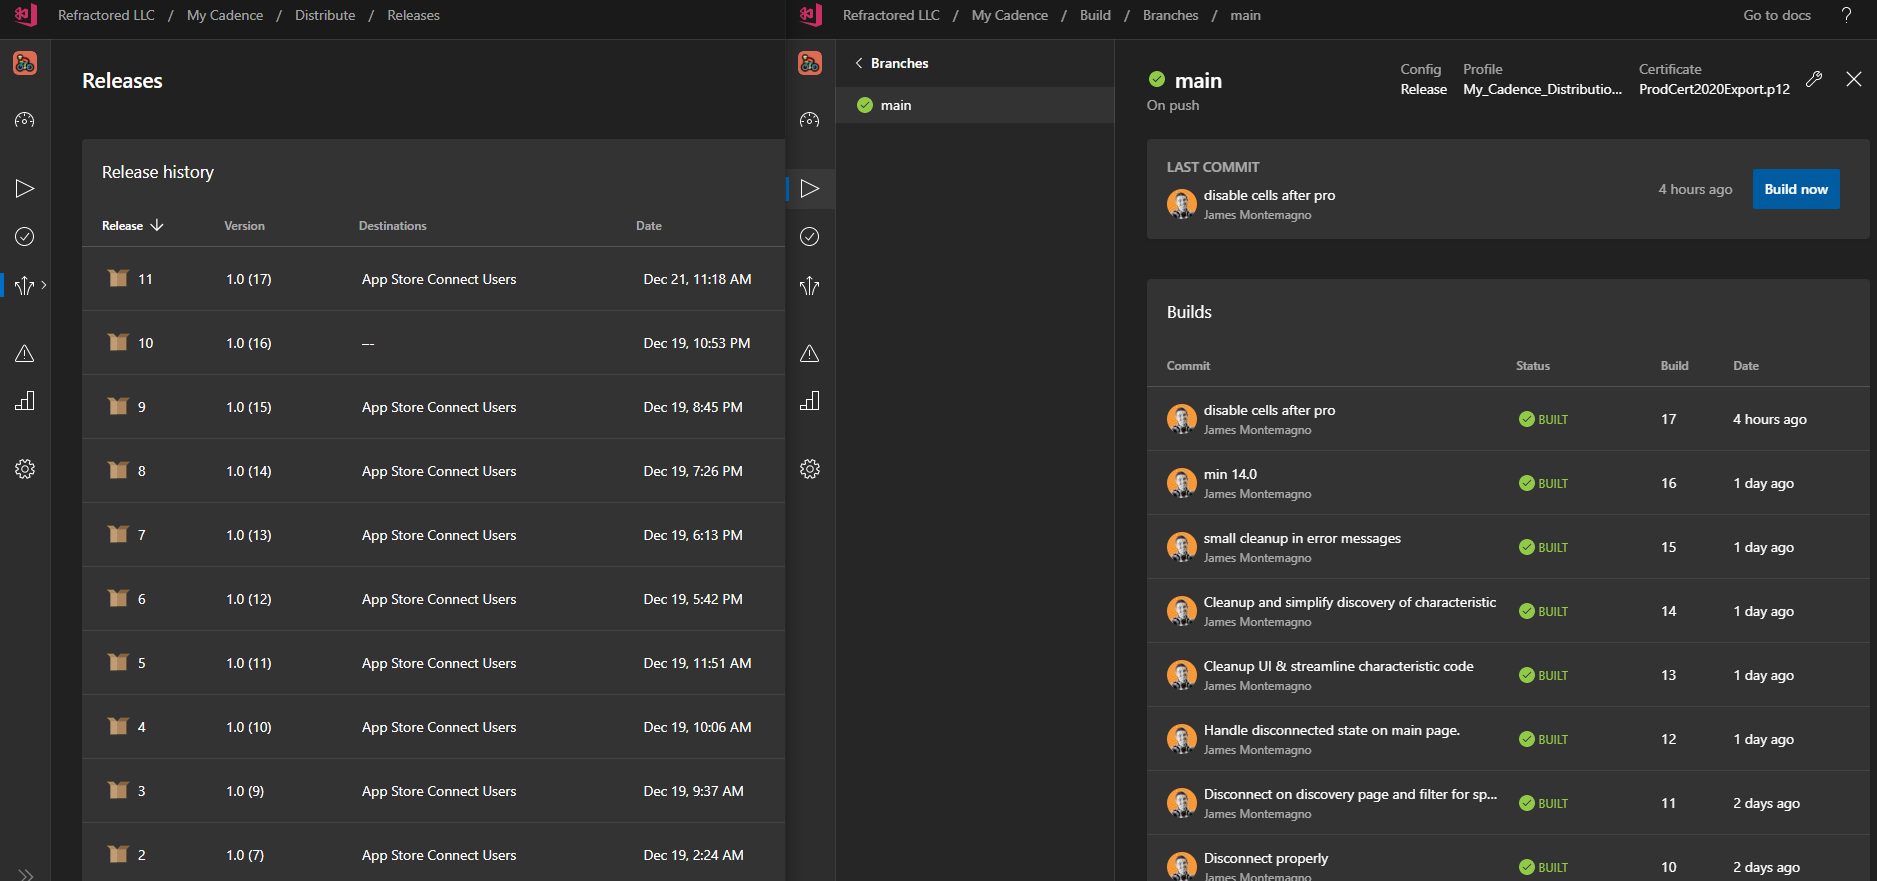Open Diagnostics warning icon in the Releases window sidebar
The height and width of the screenshot is (881, 1877).
click(x=25, y=353)
